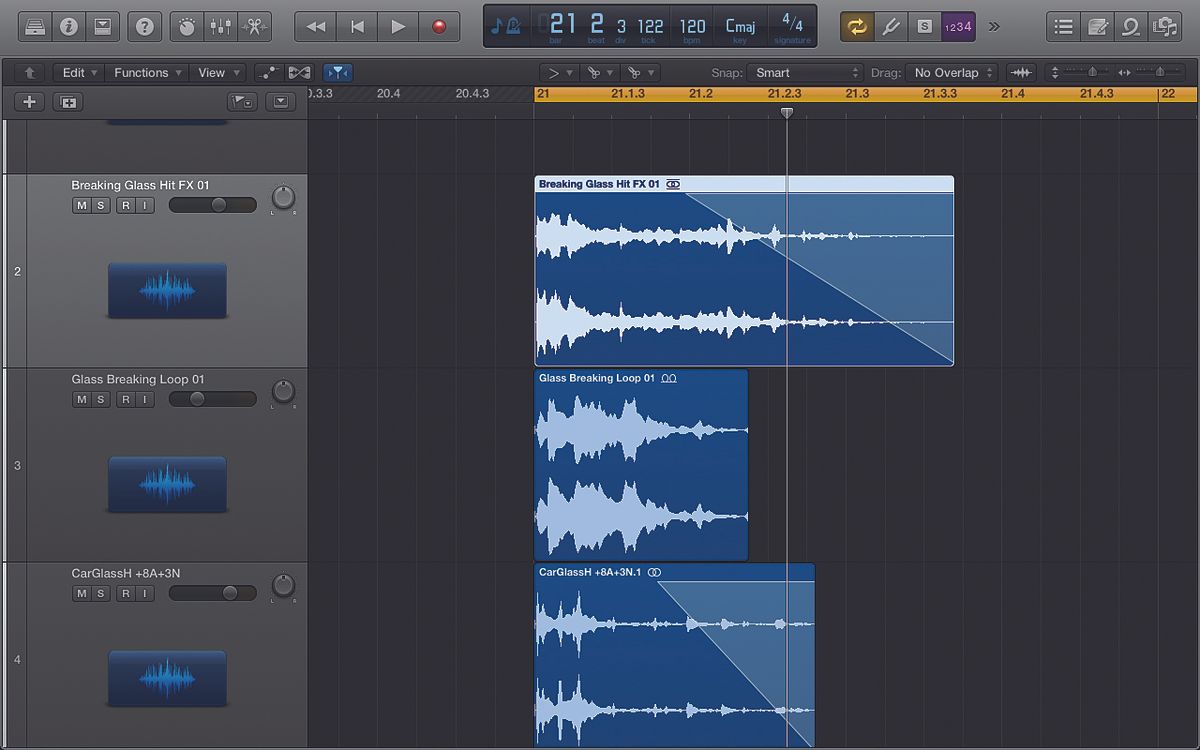Open the Smart Controls panel

(x=185, y=25)
